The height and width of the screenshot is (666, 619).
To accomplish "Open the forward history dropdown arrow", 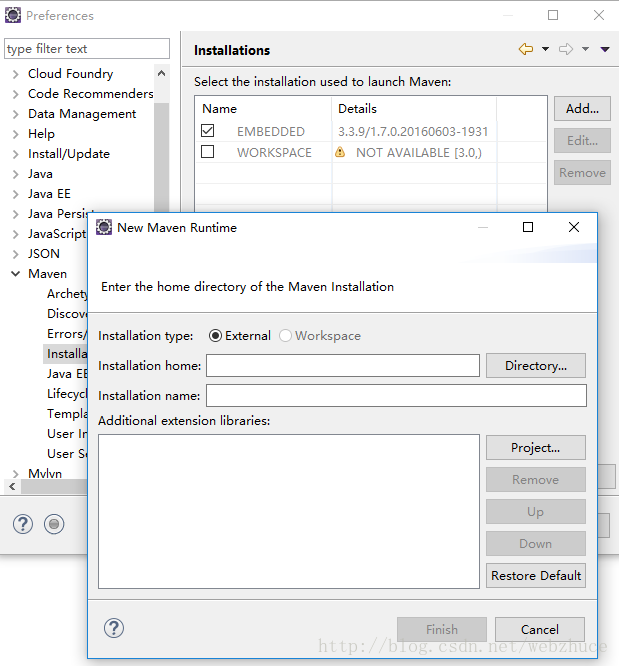I will pos(585,49).
